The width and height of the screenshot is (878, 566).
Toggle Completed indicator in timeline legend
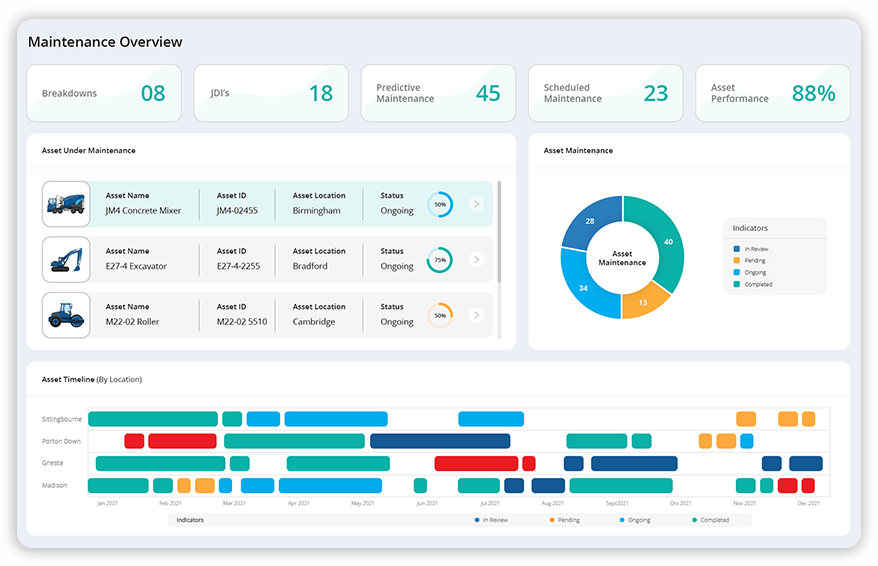pyautogui.click(x=714, y=520)
